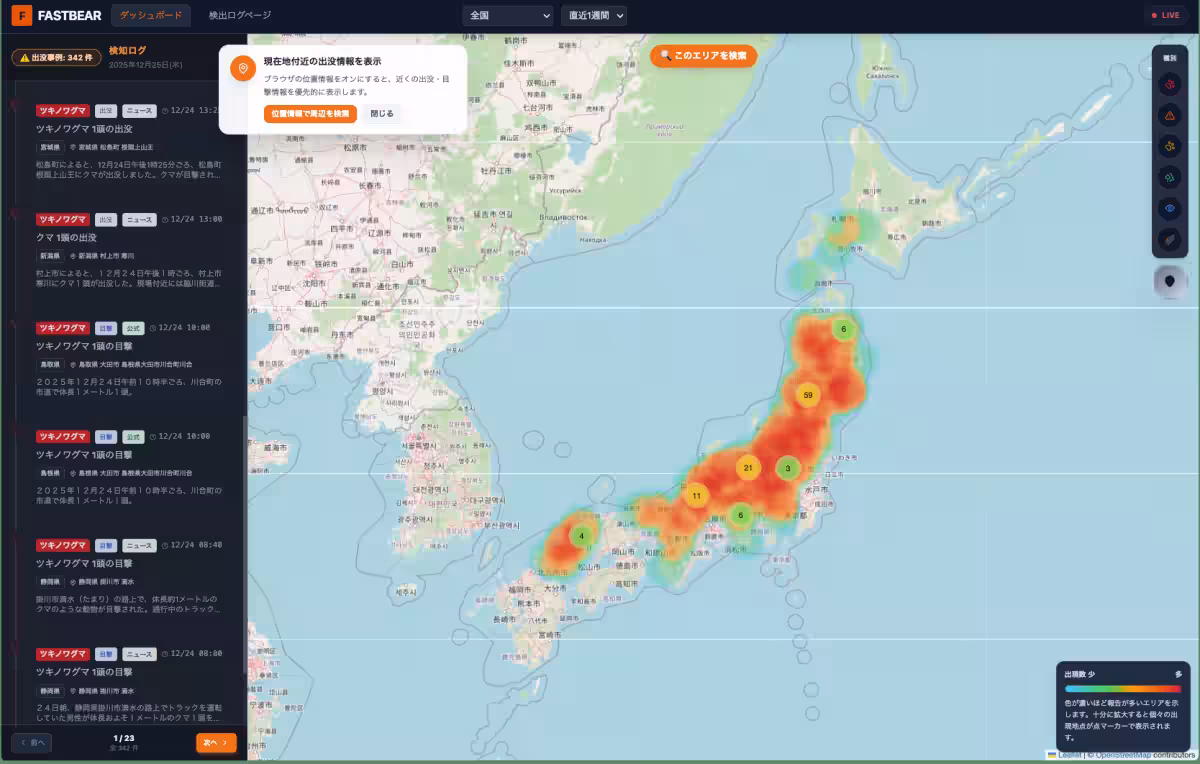Click the 位置情報で周辺を検索 button
Viewport: 1200px width, 764px height.
[x=310, y=114]
